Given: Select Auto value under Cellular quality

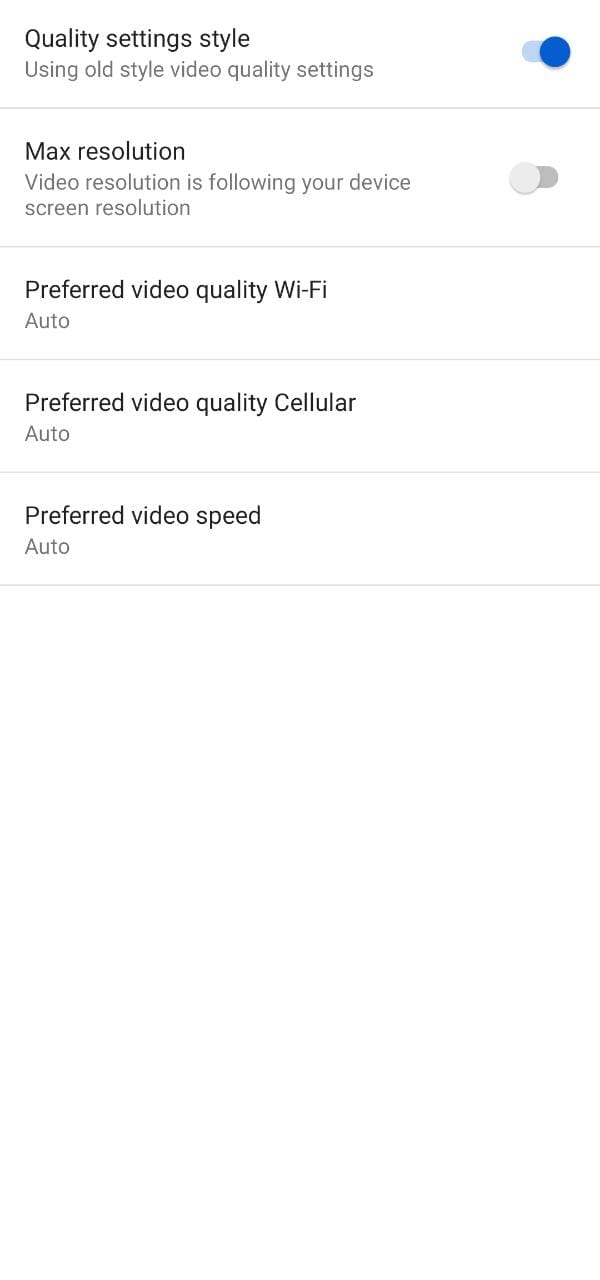Looking at the screenshot, I should point(47,434).
